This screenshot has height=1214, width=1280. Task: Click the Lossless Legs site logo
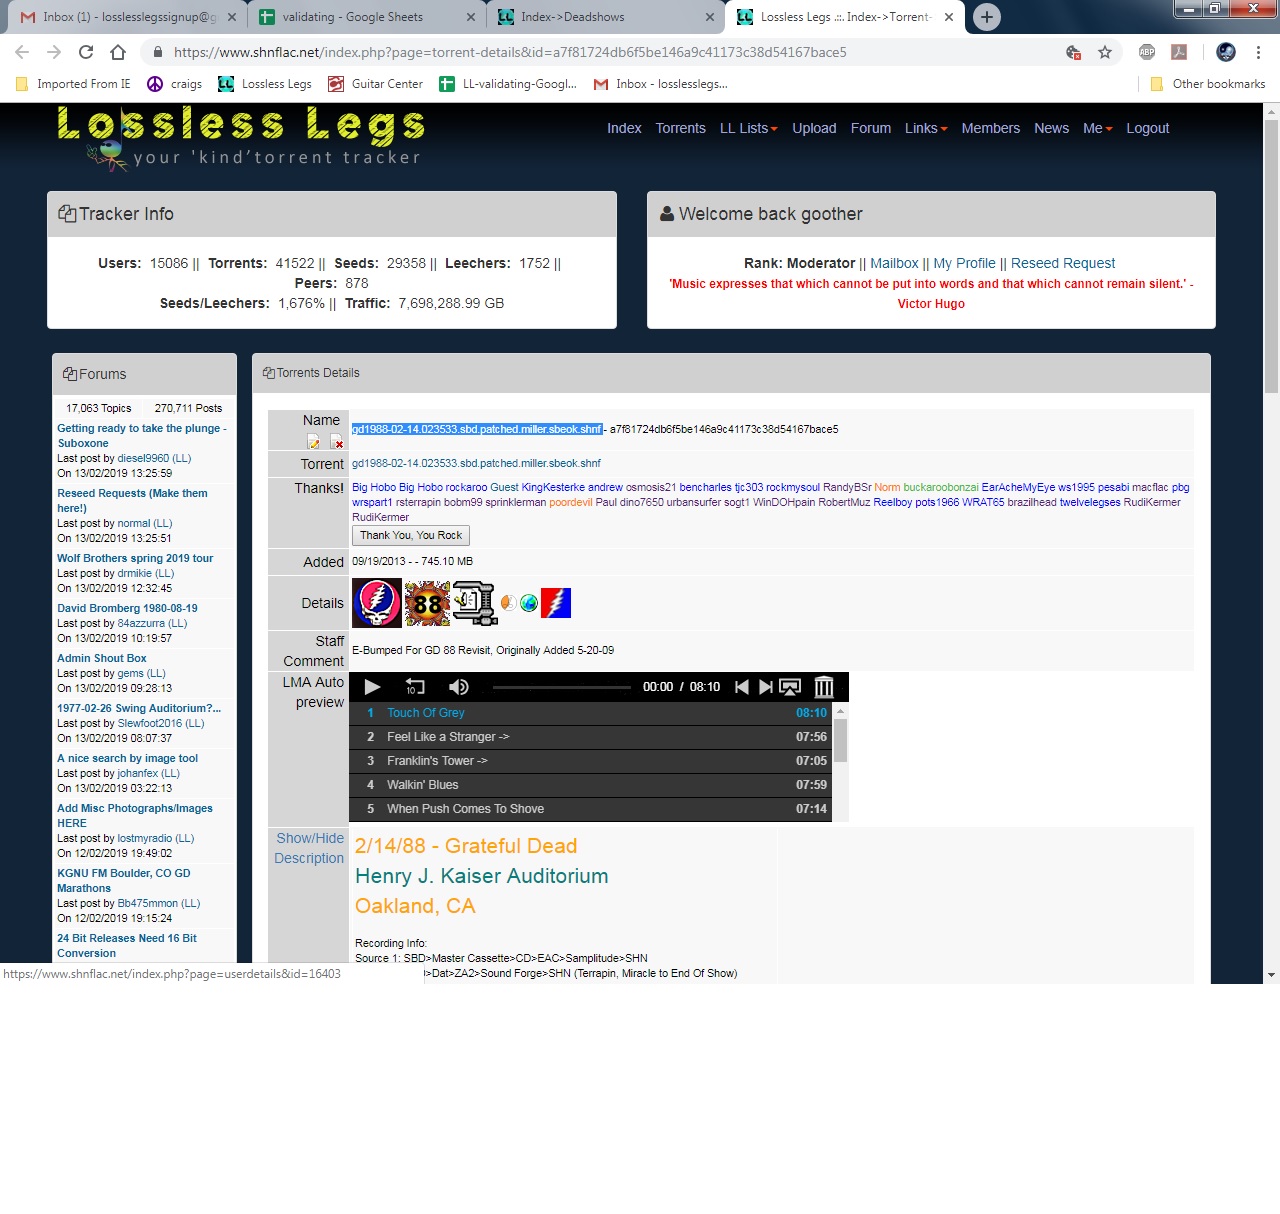pyautogui.click(x=241, y=137)
